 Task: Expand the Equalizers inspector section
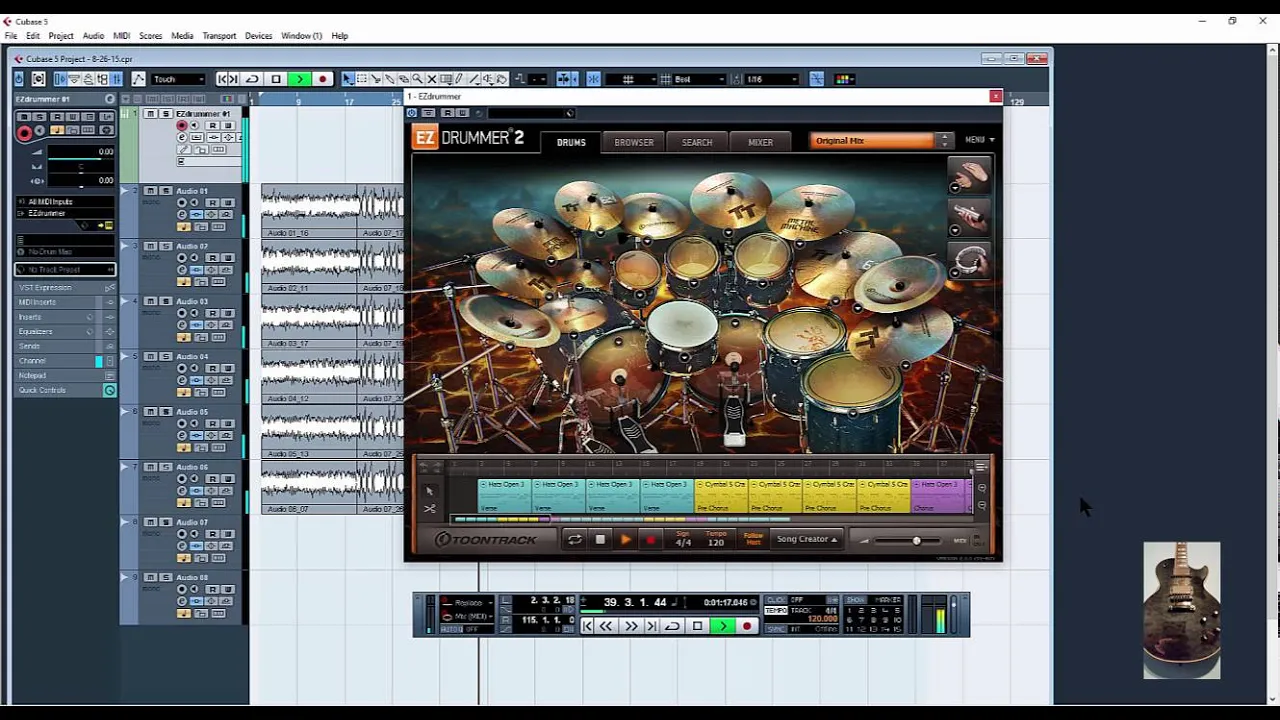coord(65,331)
